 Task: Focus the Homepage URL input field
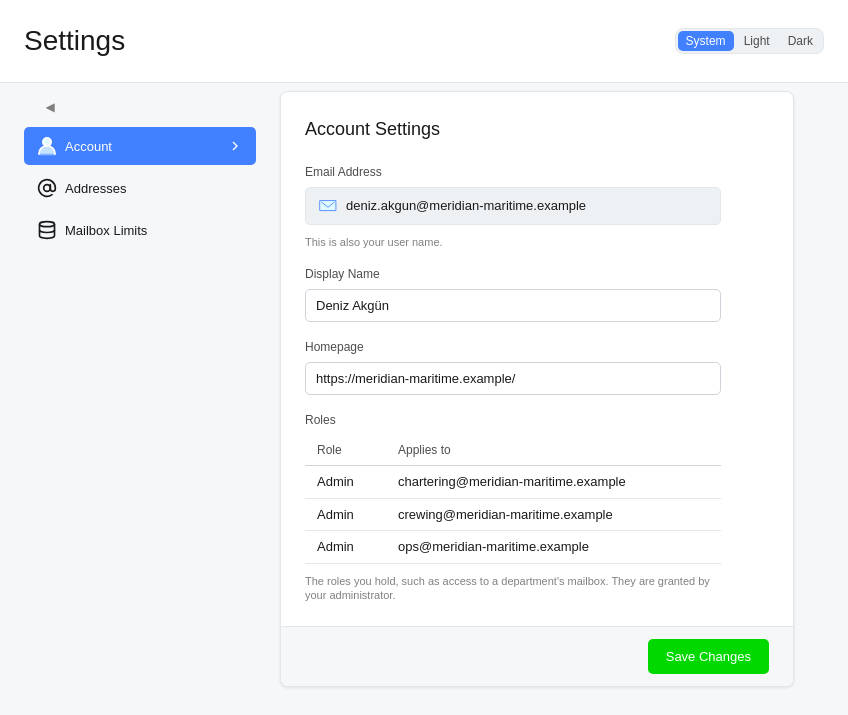click(x=513, y=379)
